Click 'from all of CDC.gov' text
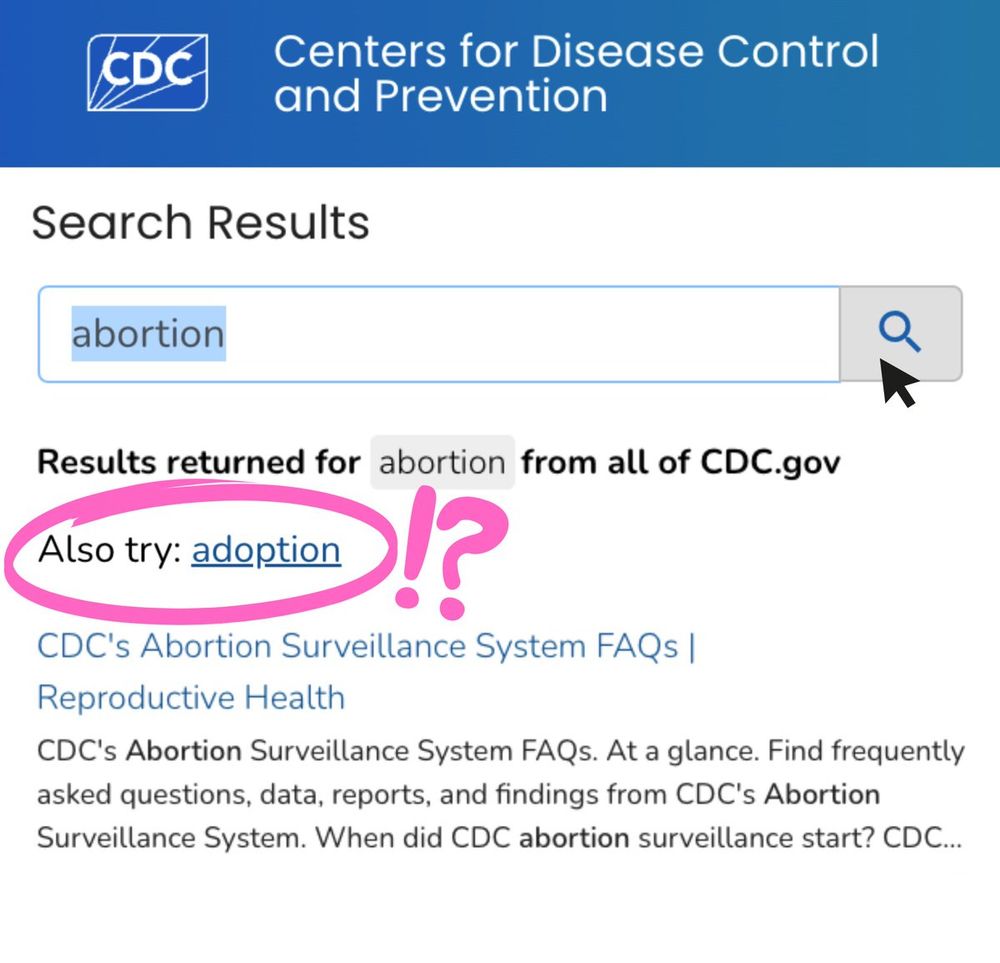The image size is (1000, 963). click(681, 462)
